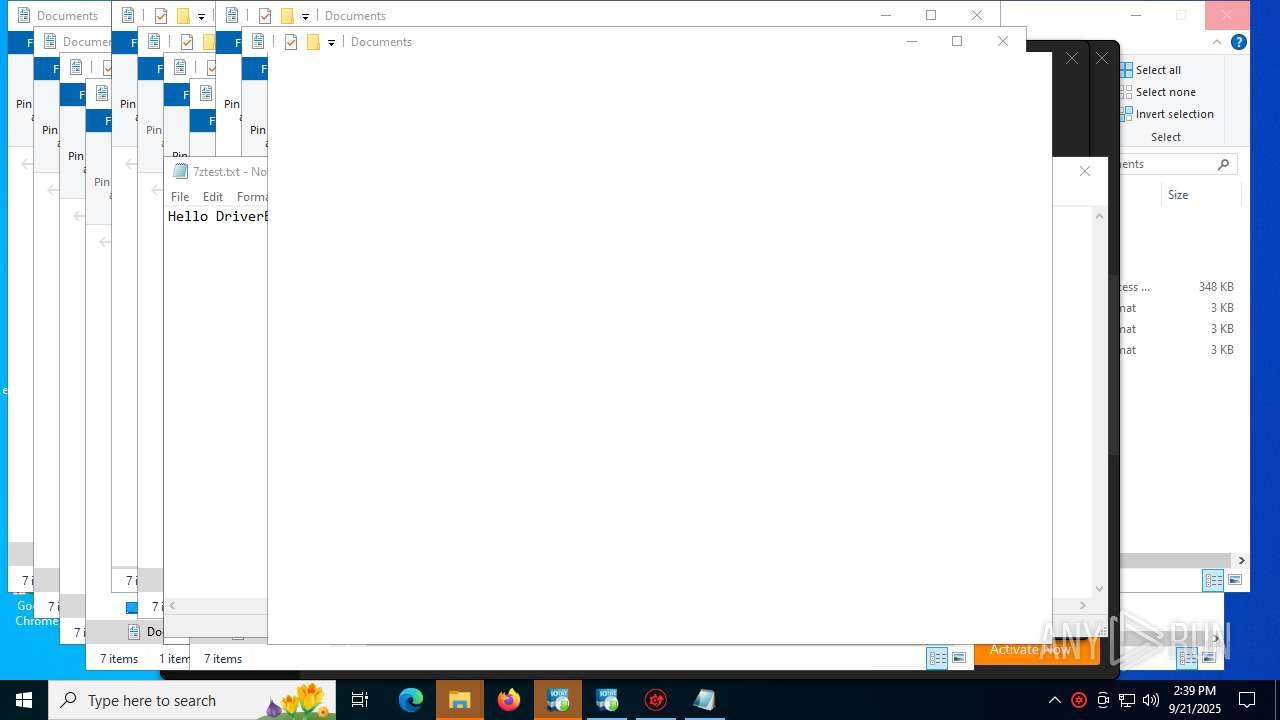
Task: Click Notepad horizontal scrollbar left arrow
Action: [172, 606]
